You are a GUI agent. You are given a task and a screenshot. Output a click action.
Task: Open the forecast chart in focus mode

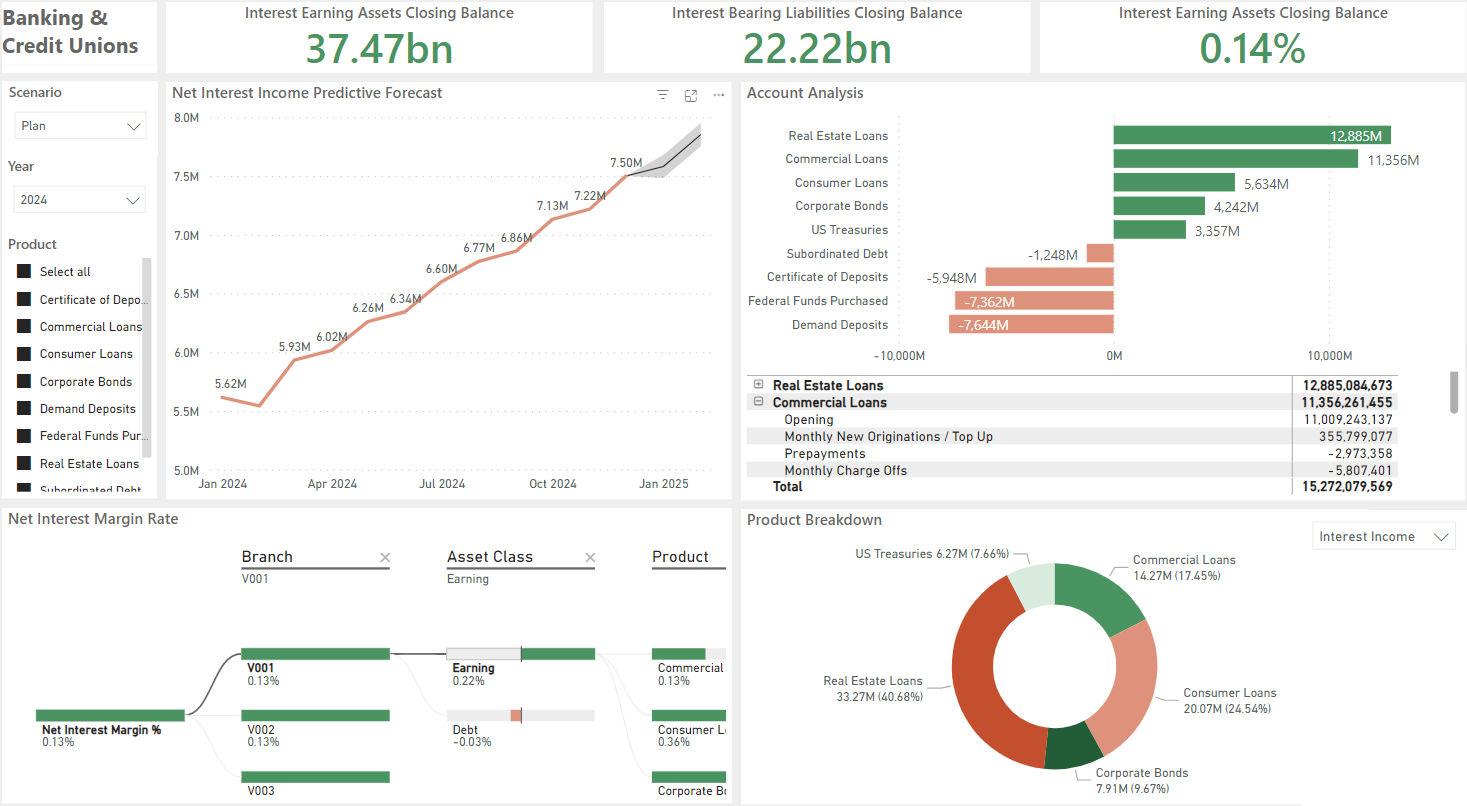(690, 94)
